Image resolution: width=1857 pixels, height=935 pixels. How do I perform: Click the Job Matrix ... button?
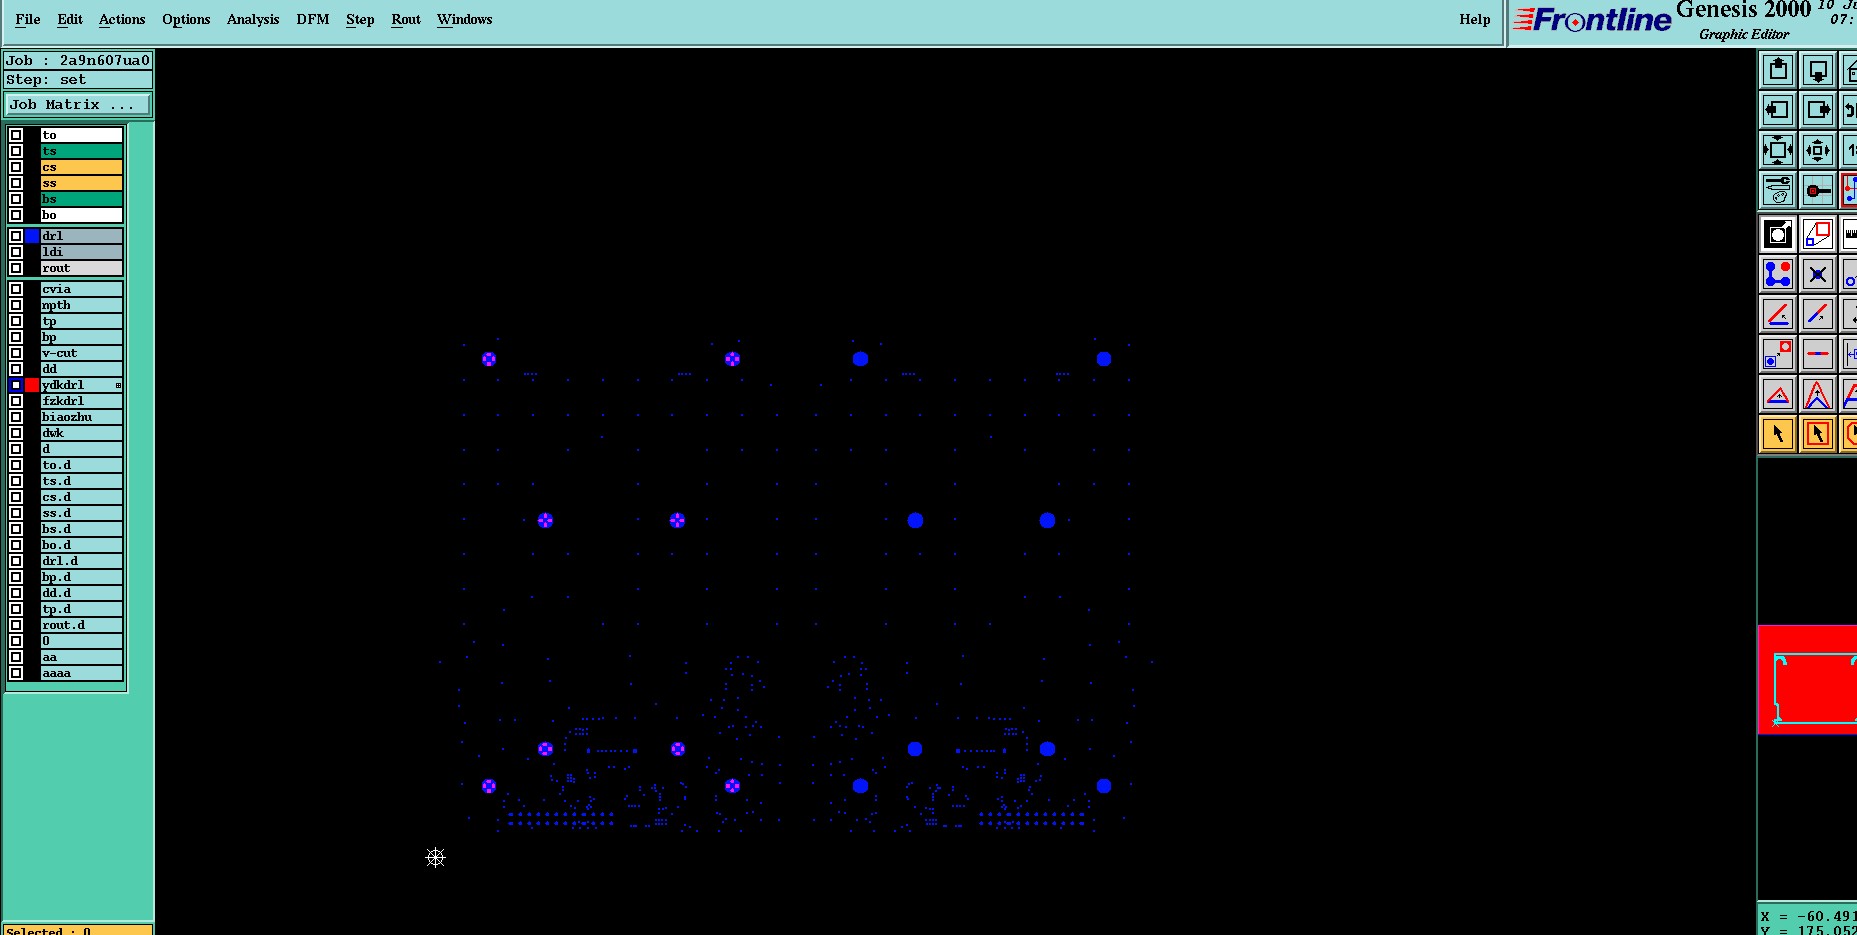pos(78,105)
